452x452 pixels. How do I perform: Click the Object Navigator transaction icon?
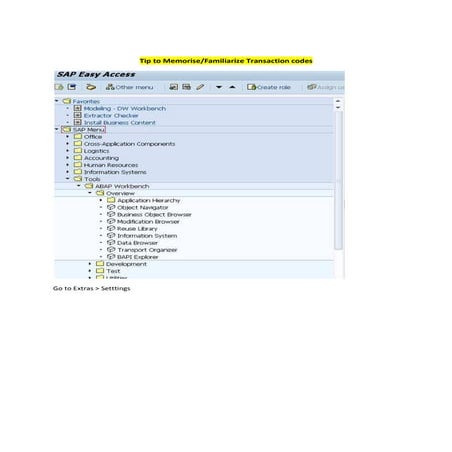pos(111,207)
